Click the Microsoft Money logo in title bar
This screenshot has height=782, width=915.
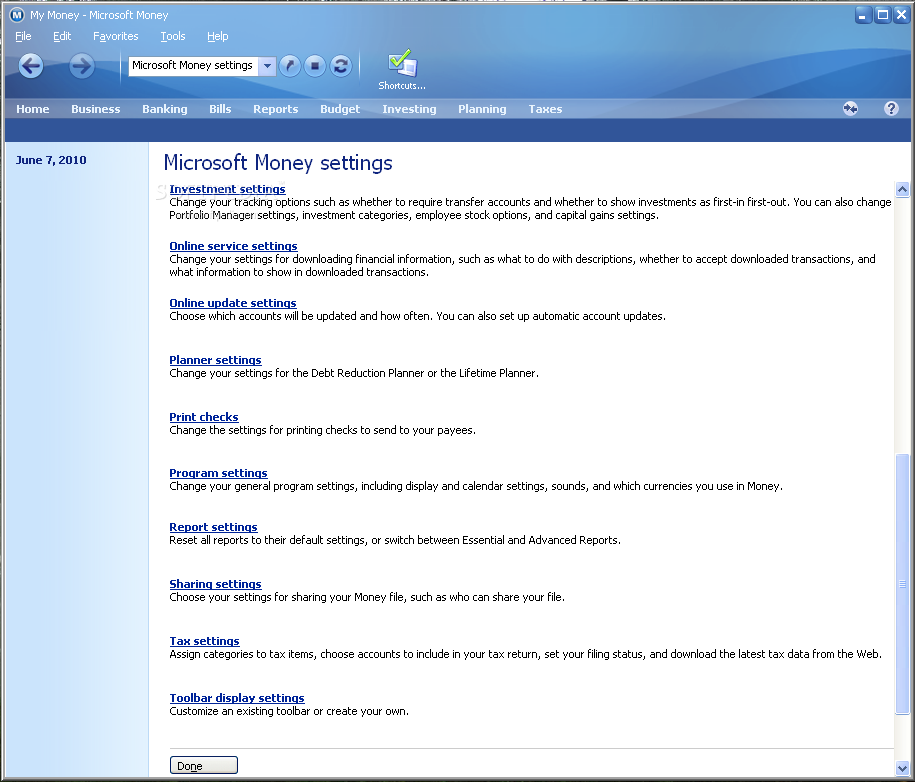coord(17,15)
